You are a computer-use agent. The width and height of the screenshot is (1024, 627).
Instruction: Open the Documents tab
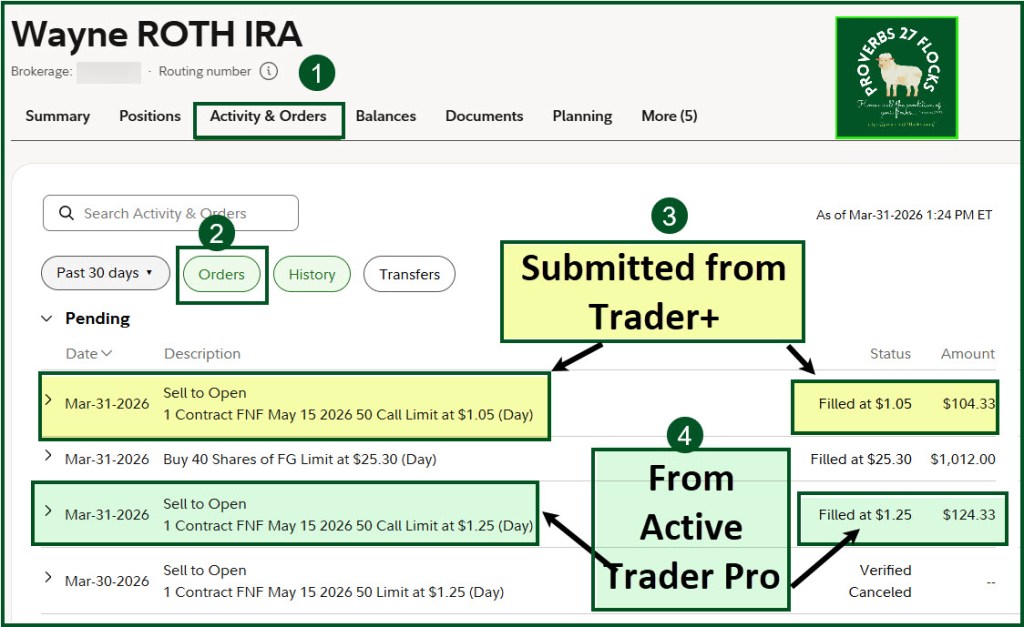484,116
